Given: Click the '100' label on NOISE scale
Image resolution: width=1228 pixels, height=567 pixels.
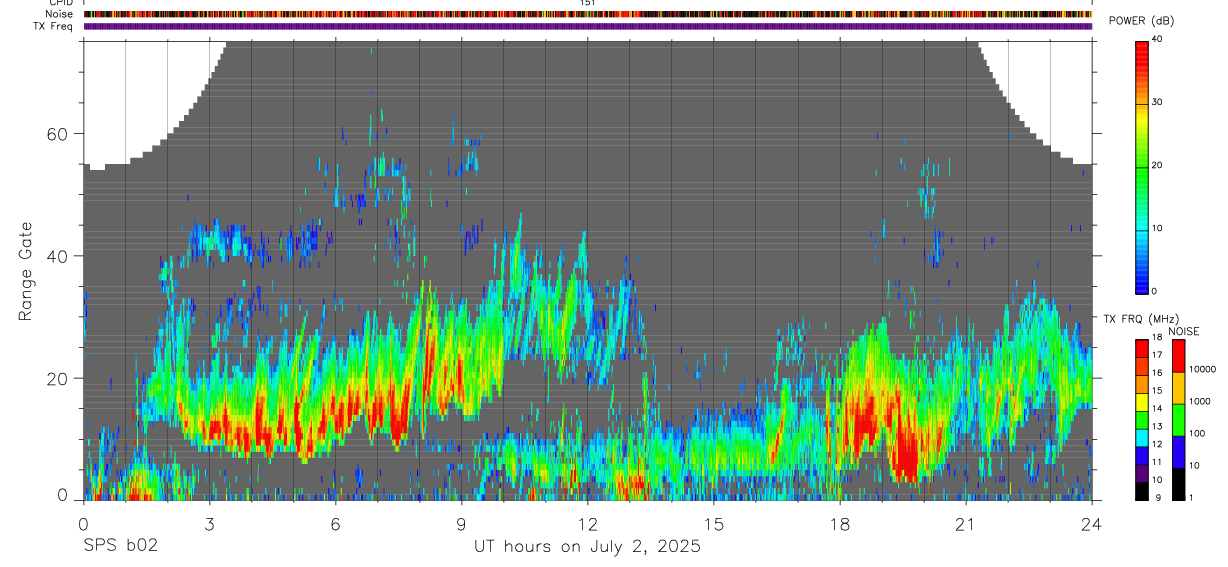Looking at the screenshot, I should pyautogui.click(x=1196, y=433).
